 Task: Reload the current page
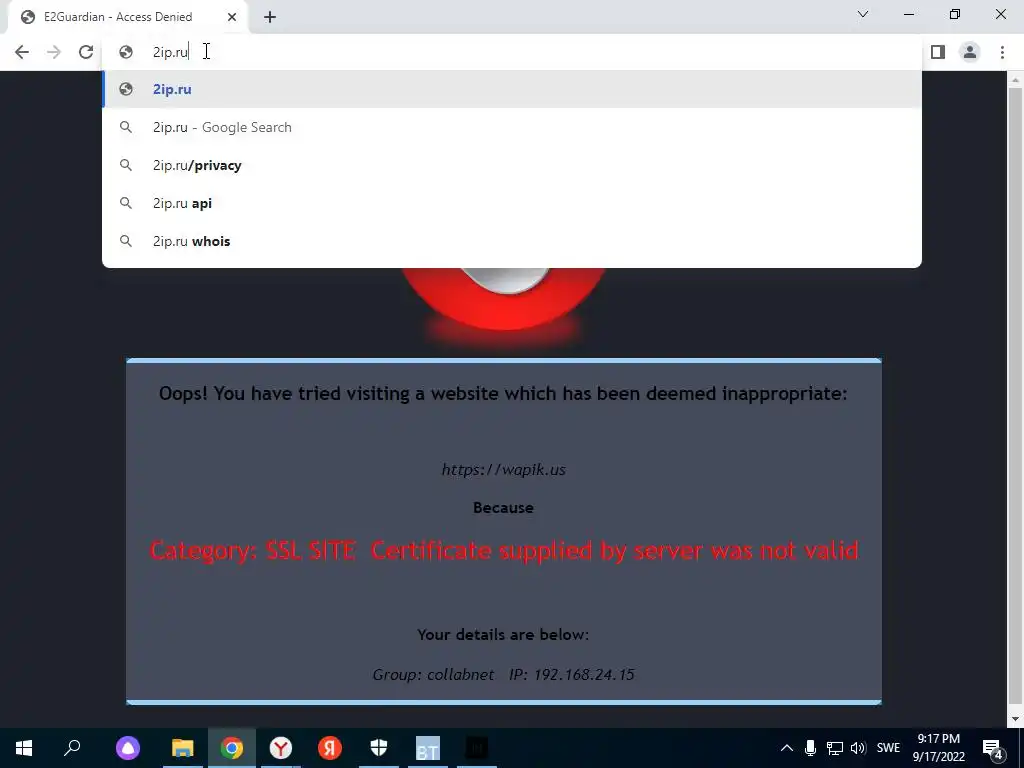(86, 52)
